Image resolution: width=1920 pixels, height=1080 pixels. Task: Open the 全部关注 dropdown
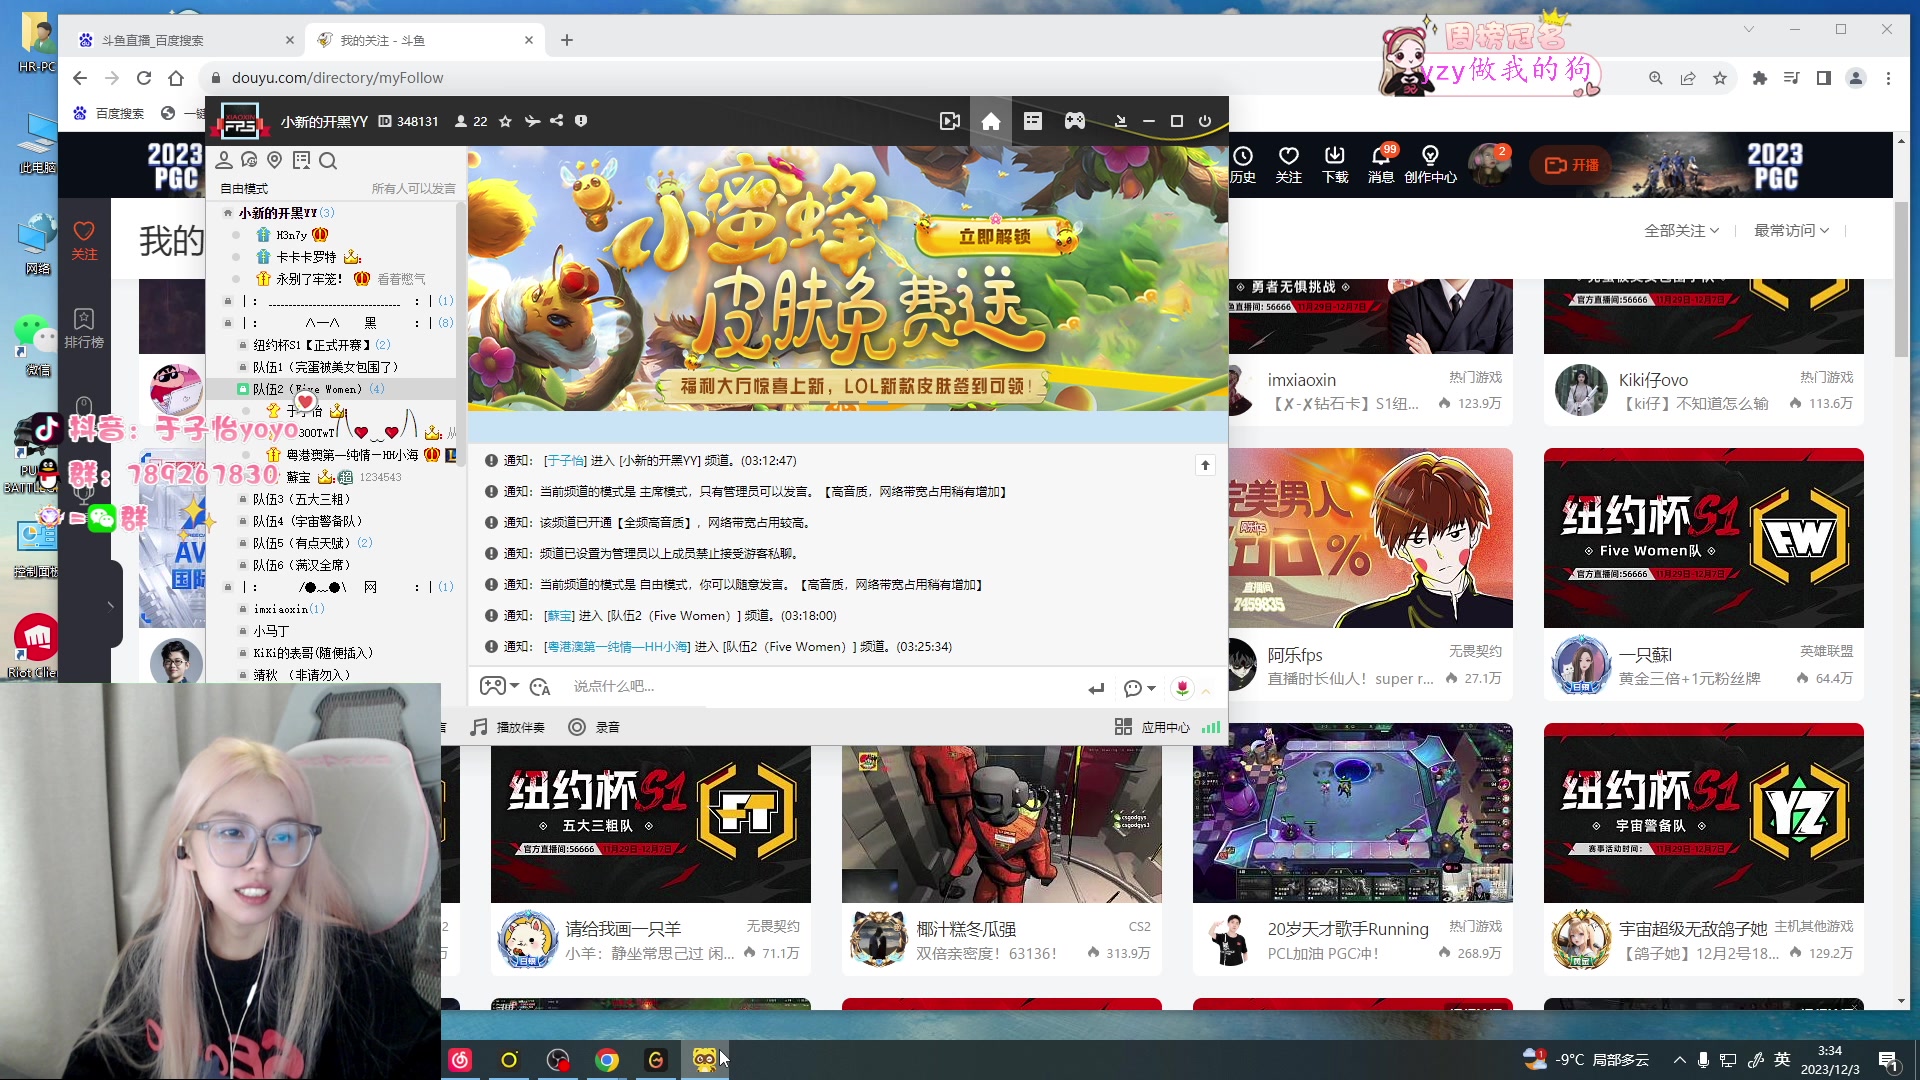(x=1681, y=230)
